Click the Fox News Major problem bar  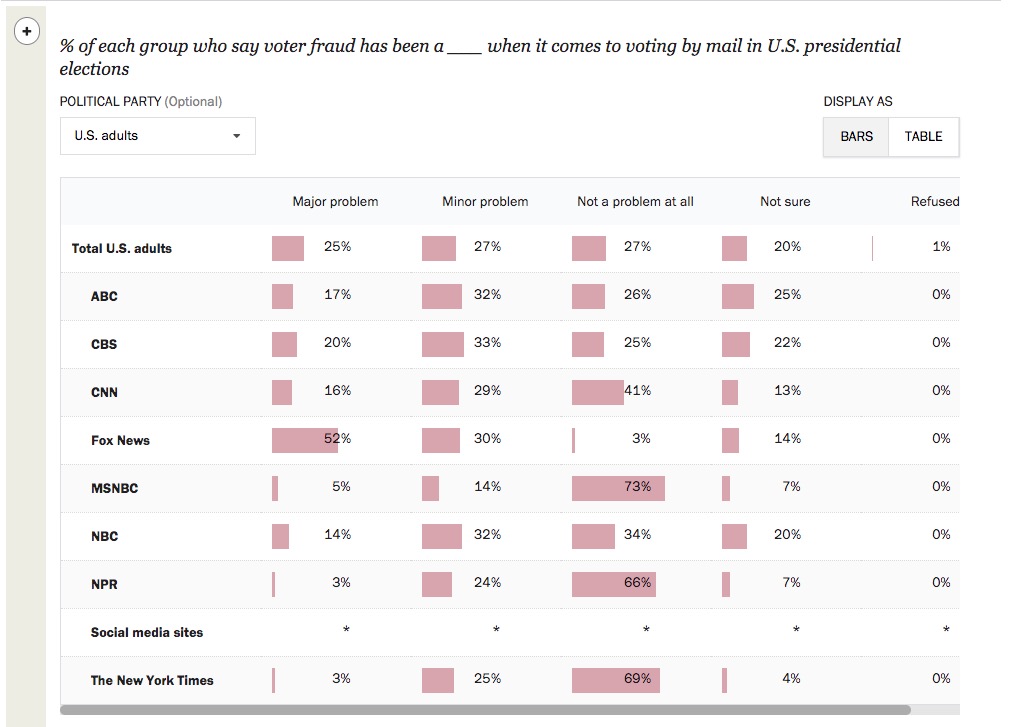304,440
